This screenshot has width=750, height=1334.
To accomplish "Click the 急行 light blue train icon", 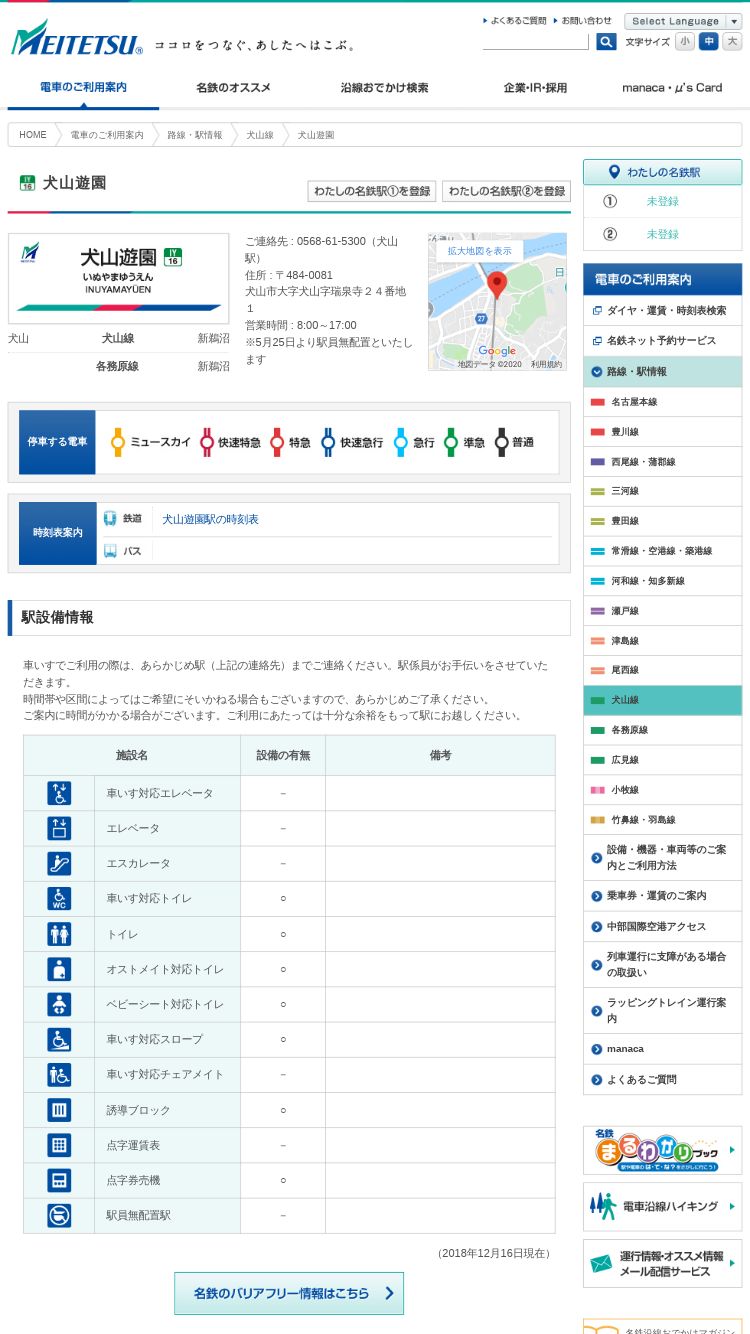I will click(401, 442).
